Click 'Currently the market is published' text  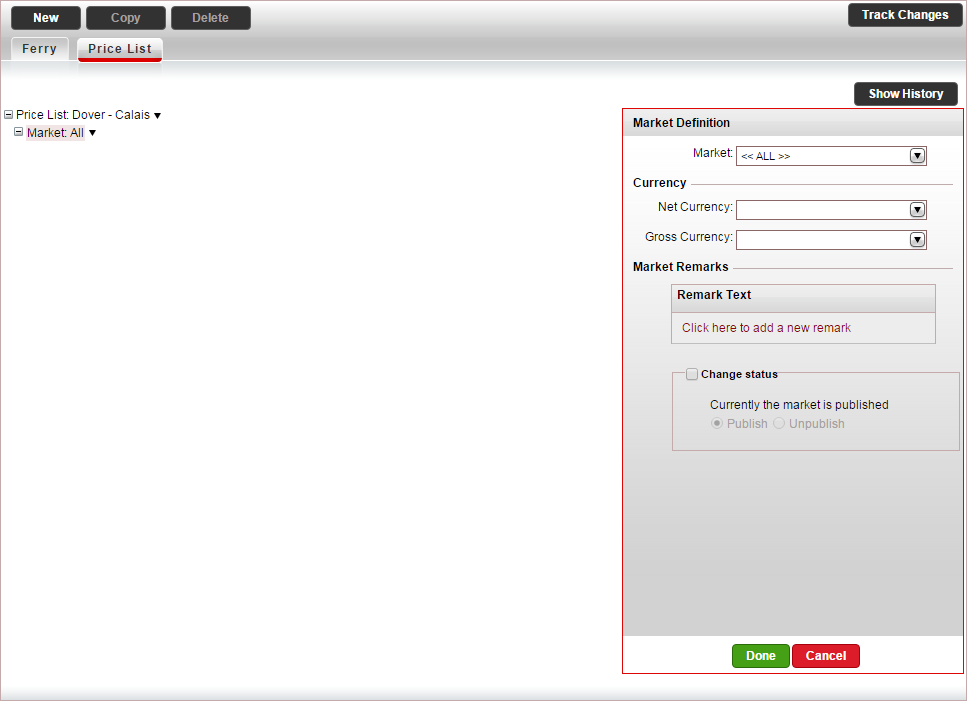pyautogui.click(x=799, y=405)
